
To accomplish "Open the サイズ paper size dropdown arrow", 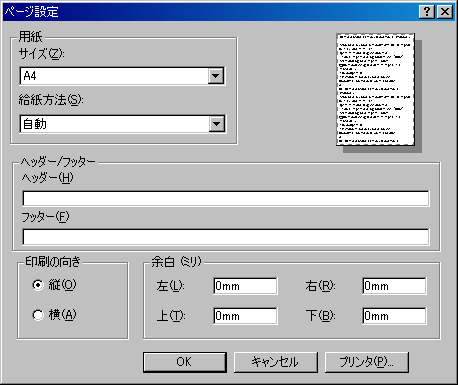I will click(x=216, y=76).
